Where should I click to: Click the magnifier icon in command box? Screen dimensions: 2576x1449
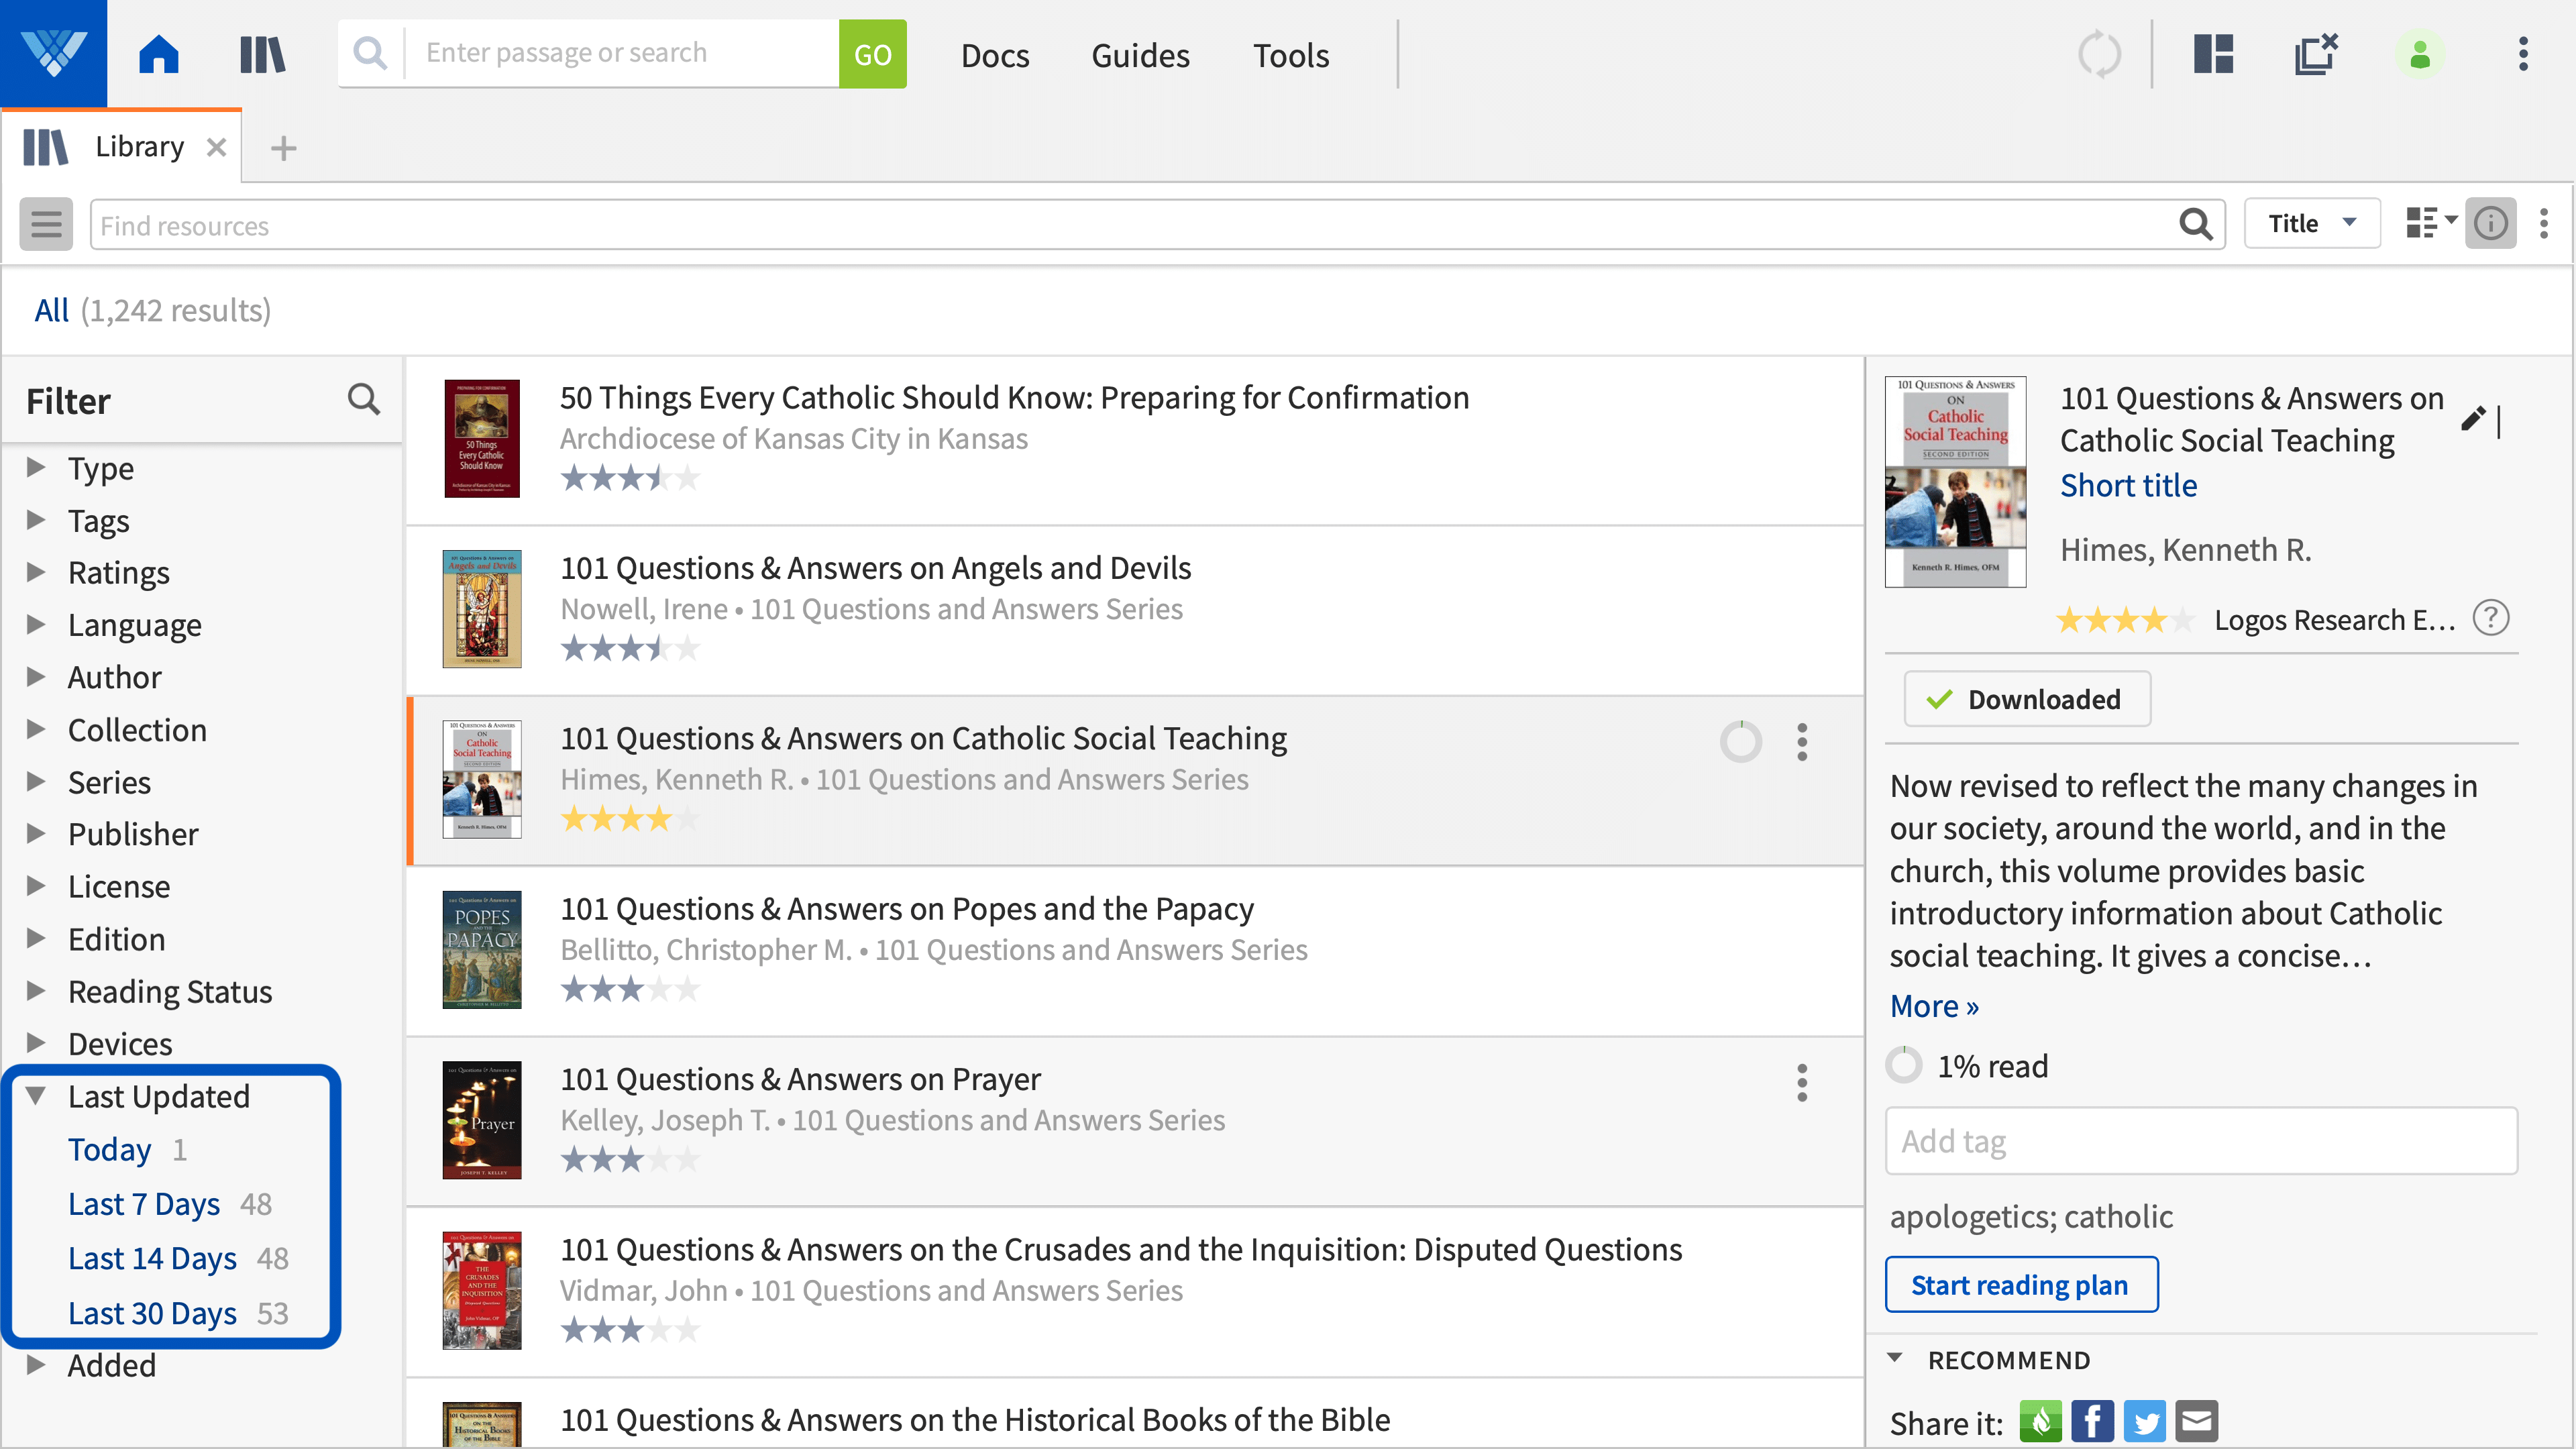(x=371, y=53)
